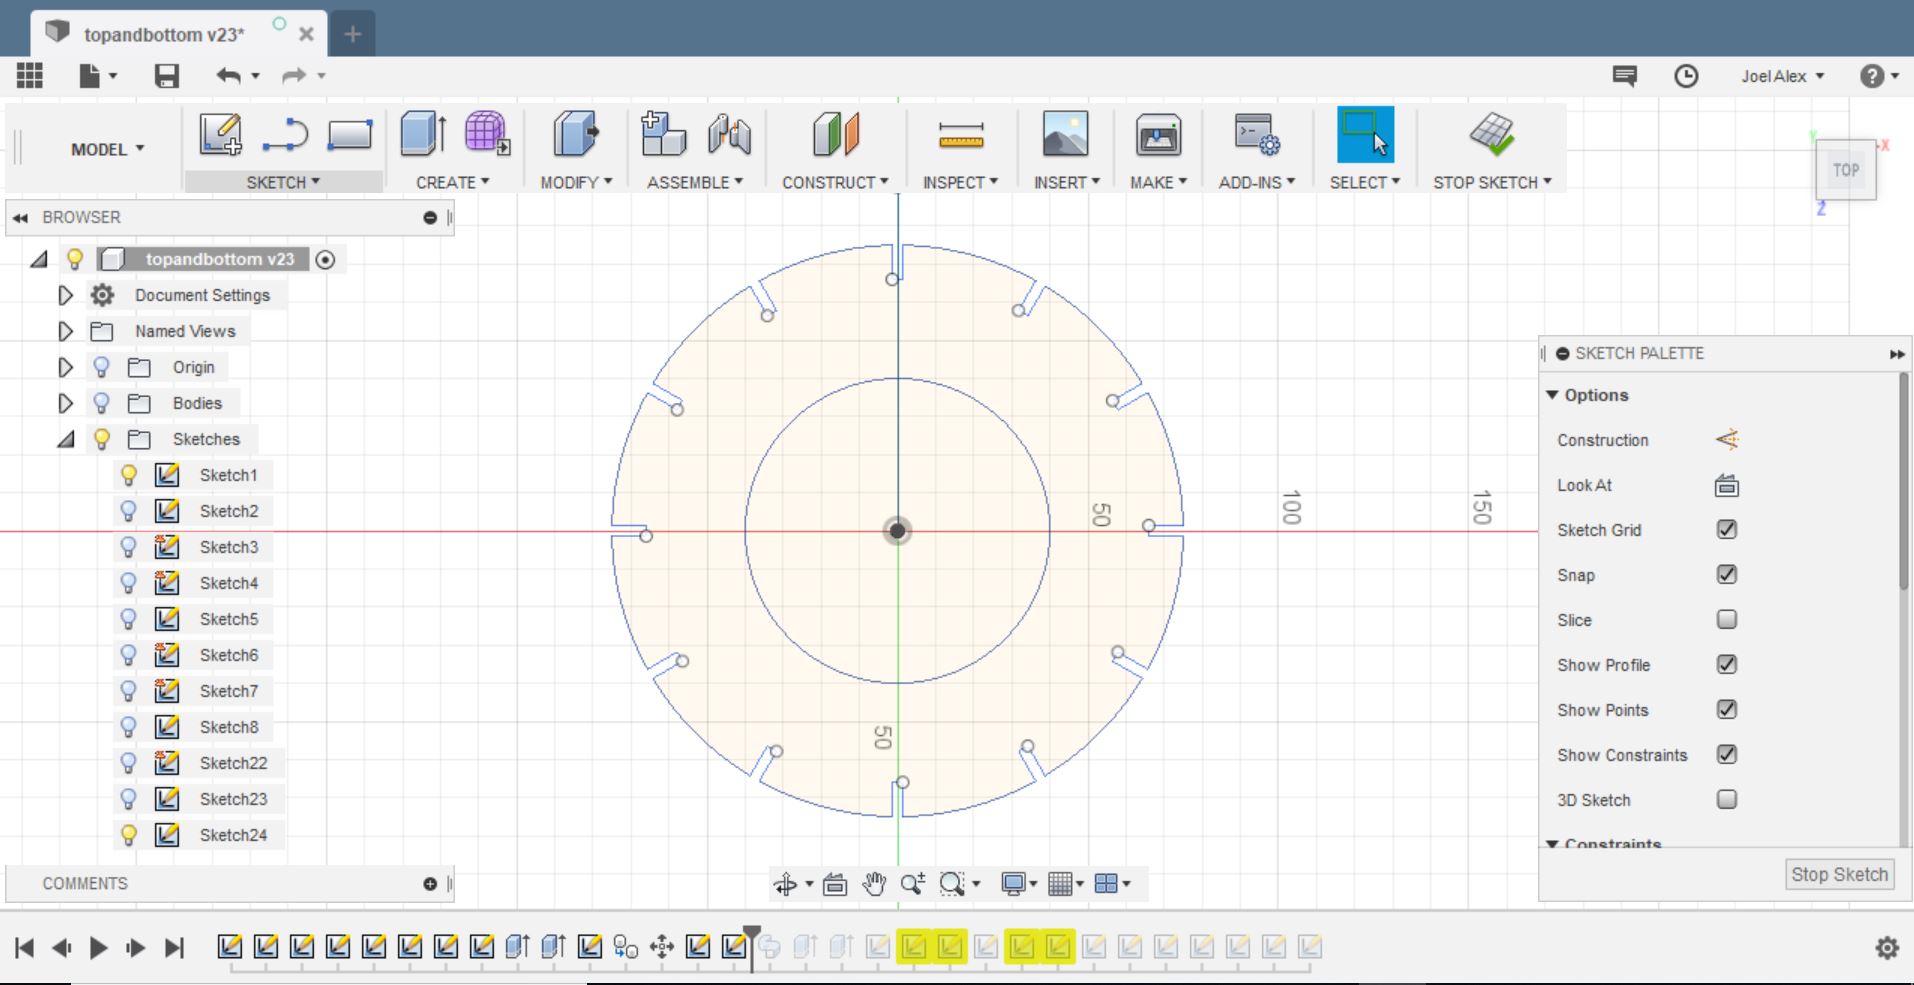Open the Scripts and Add-Ins icon
Screen dimensions: 1914x985
click(1257, 134)
